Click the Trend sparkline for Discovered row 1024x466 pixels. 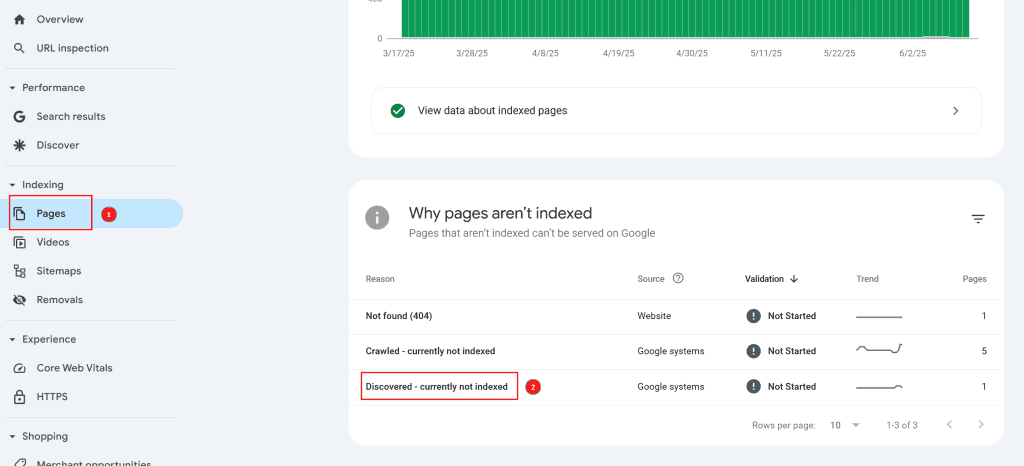pos(879,388)
